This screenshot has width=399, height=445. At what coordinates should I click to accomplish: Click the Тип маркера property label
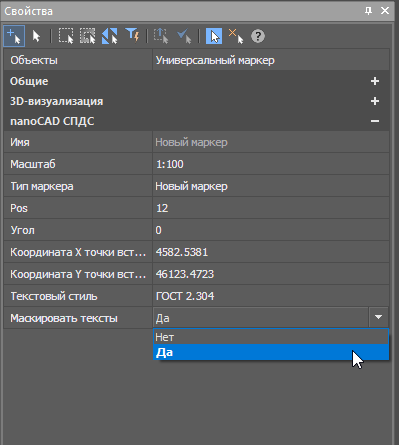tap(42, 186)
